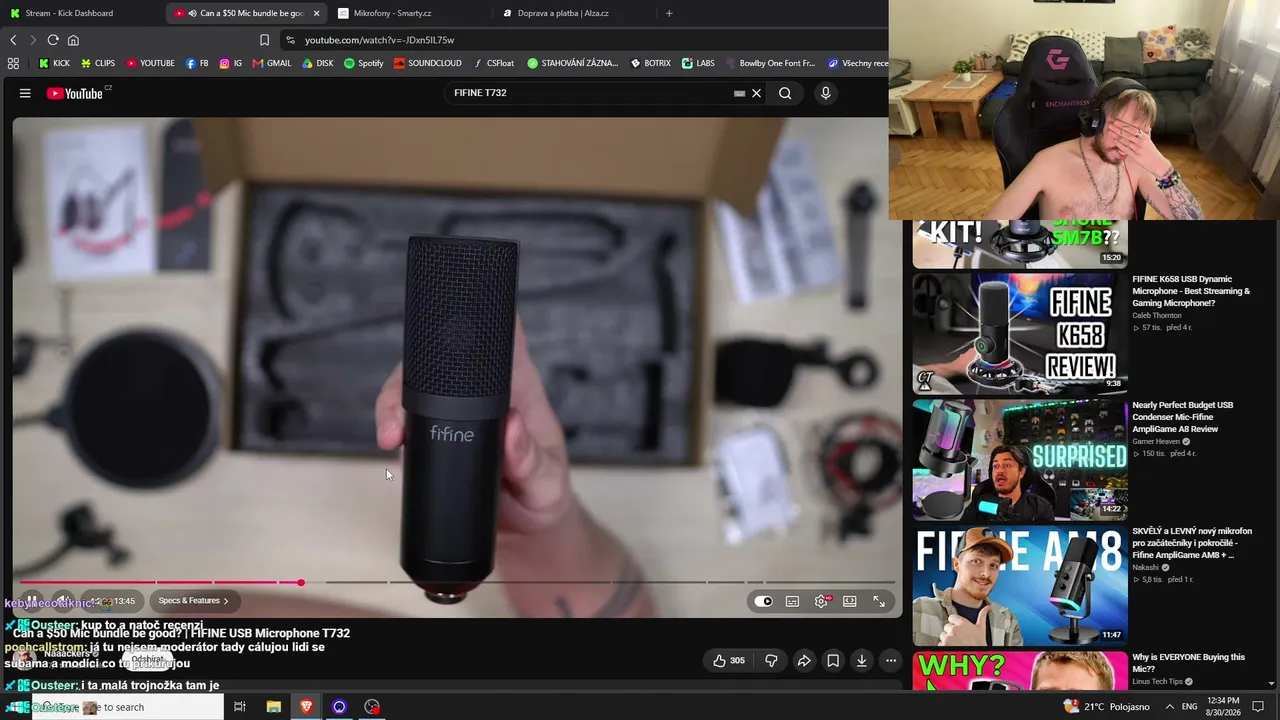The width and height of the screenshot is (1280, 720).
Task: Open the Brave browser taskbar icon
Action: 306,707
